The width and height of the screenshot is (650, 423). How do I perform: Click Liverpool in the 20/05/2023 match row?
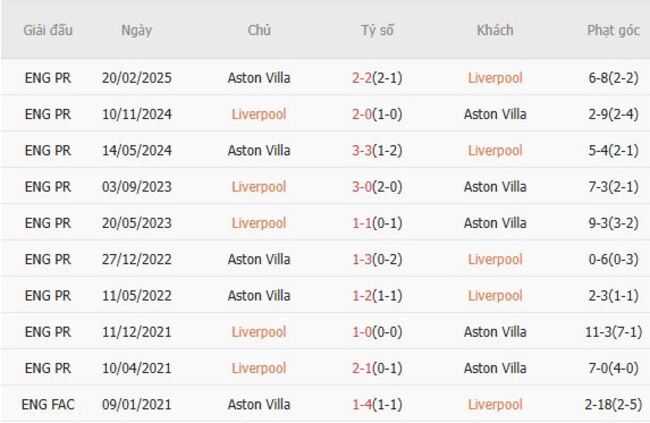pyautogui.click(x=259, y=223)
